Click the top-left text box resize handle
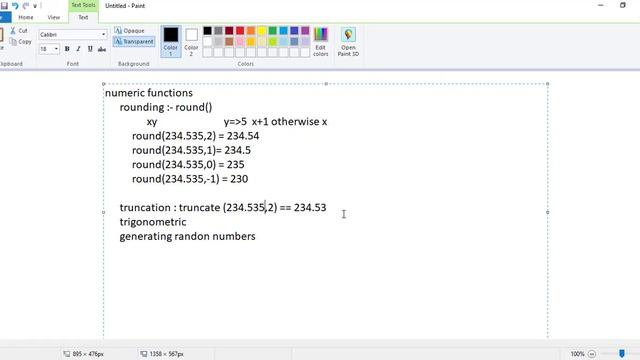Viewport: 640px width, 360px height. [104, 84]
